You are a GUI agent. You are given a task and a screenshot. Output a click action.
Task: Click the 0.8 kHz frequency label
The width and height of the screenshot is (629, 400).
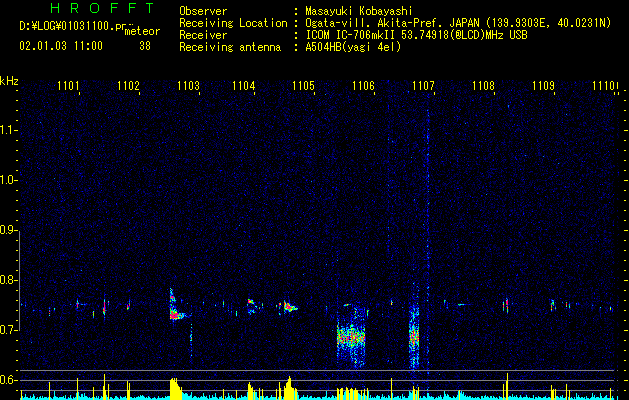pos(8,280)
